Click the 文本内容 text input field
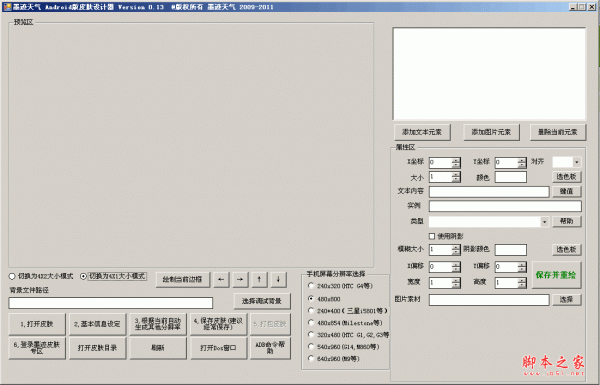600x385 pixels. [489, 192]
